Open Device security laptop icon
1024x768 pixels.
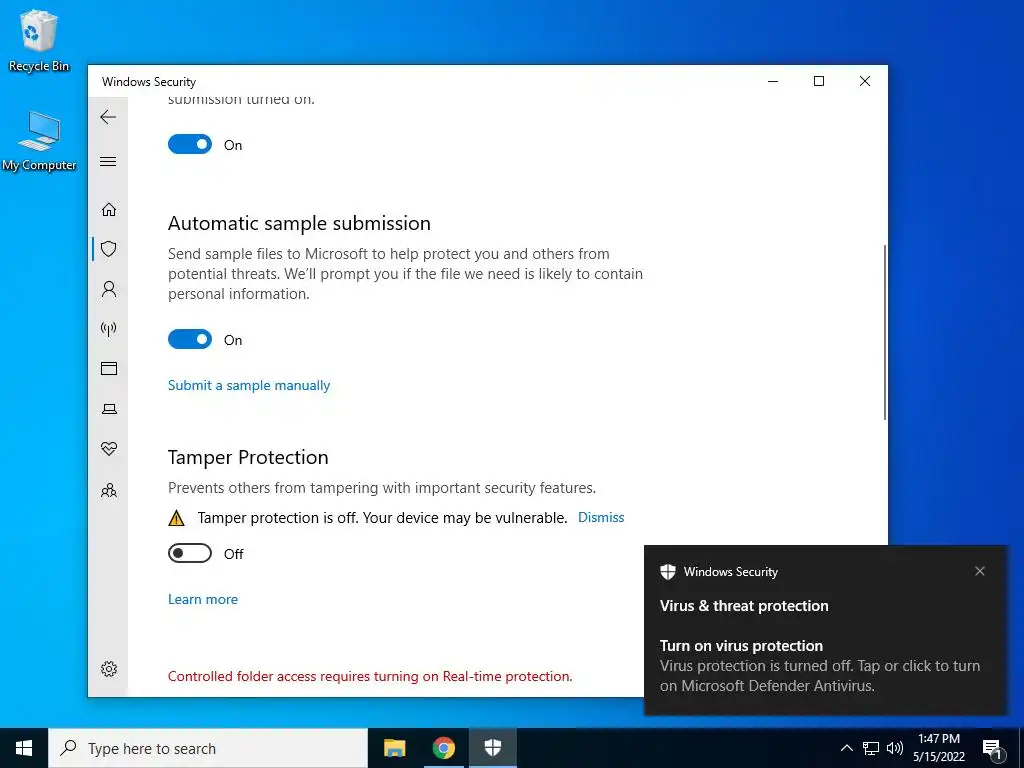(x=109, y=409)
